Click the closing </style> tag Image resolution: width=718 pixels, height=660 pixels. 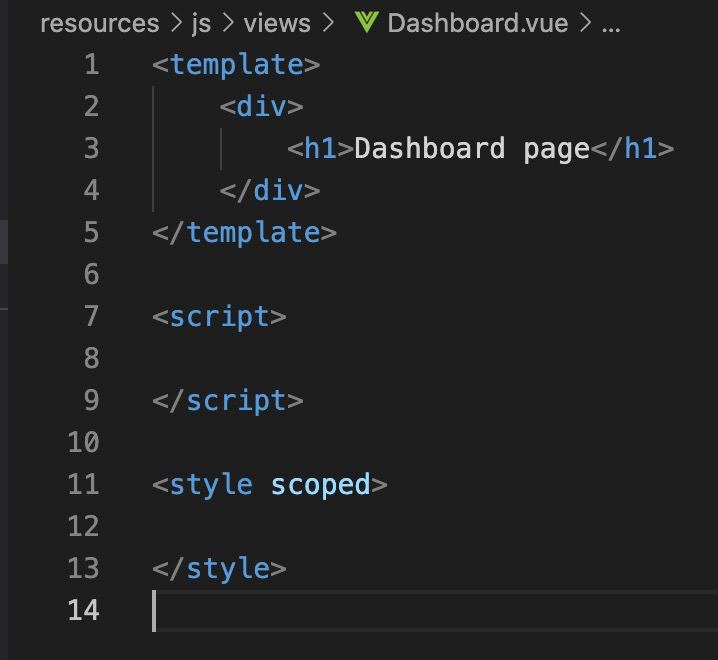click(219, 569)
